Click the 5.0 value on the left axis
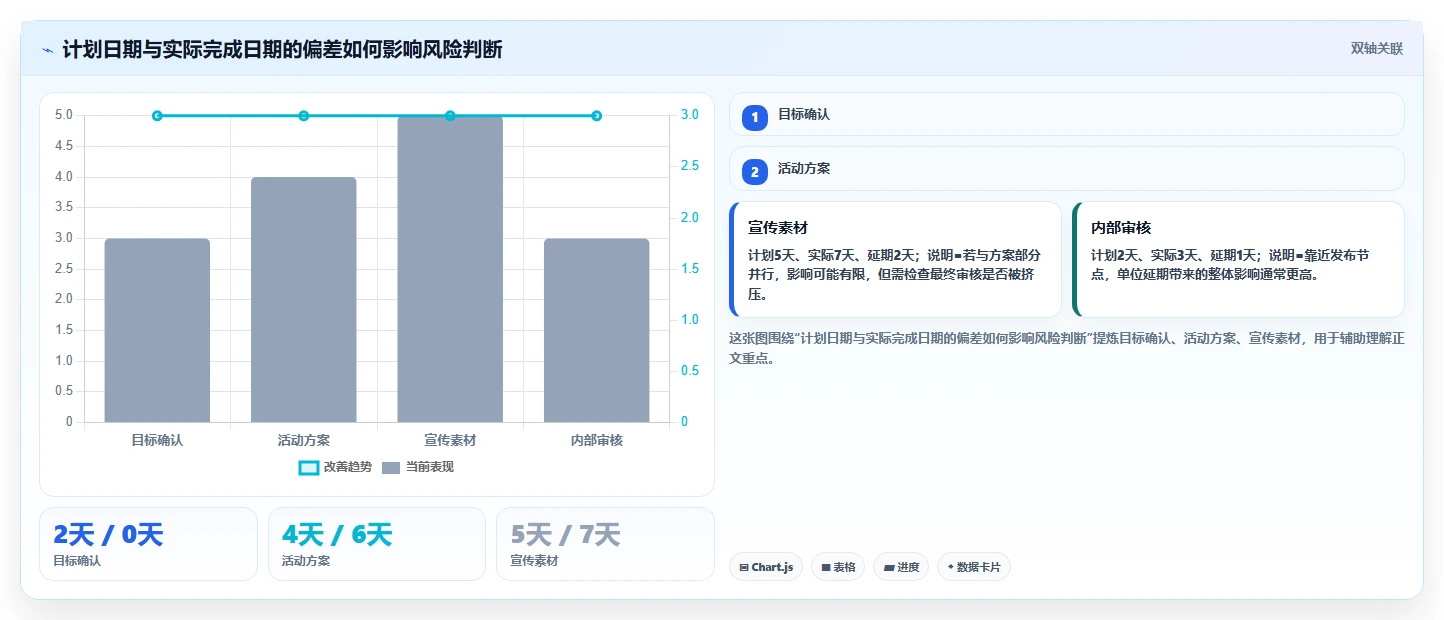 (63, 115)
